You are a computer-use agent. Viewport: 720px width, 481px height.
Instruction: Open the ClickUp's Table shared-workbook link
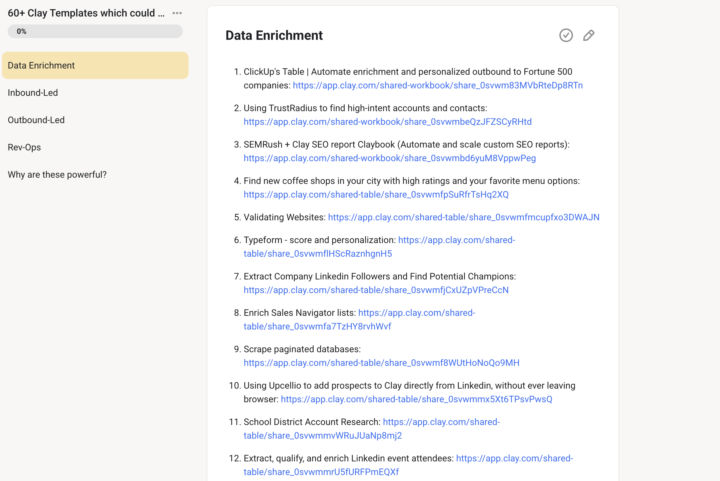[438, 85]
